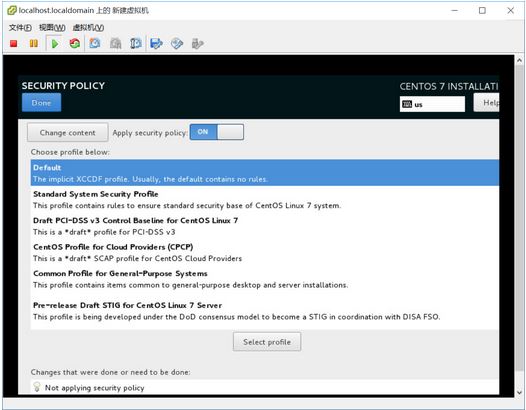Click the Select profile button
The height and width of the screenshot is (410, 526).
point(267,342)
